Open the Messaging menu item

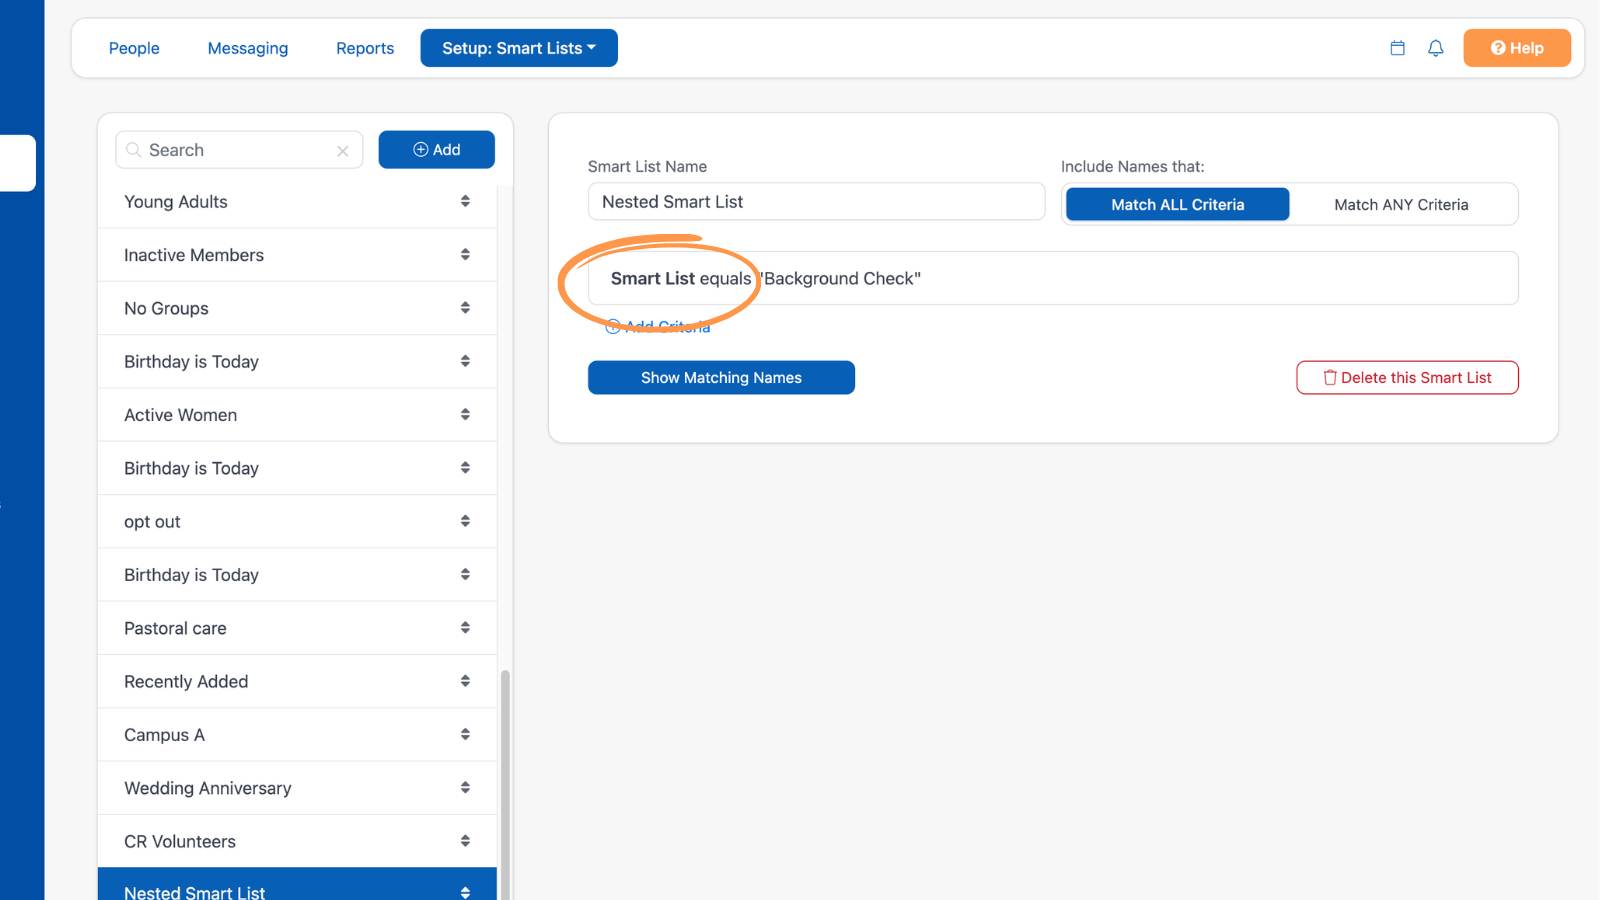[248, 48]
